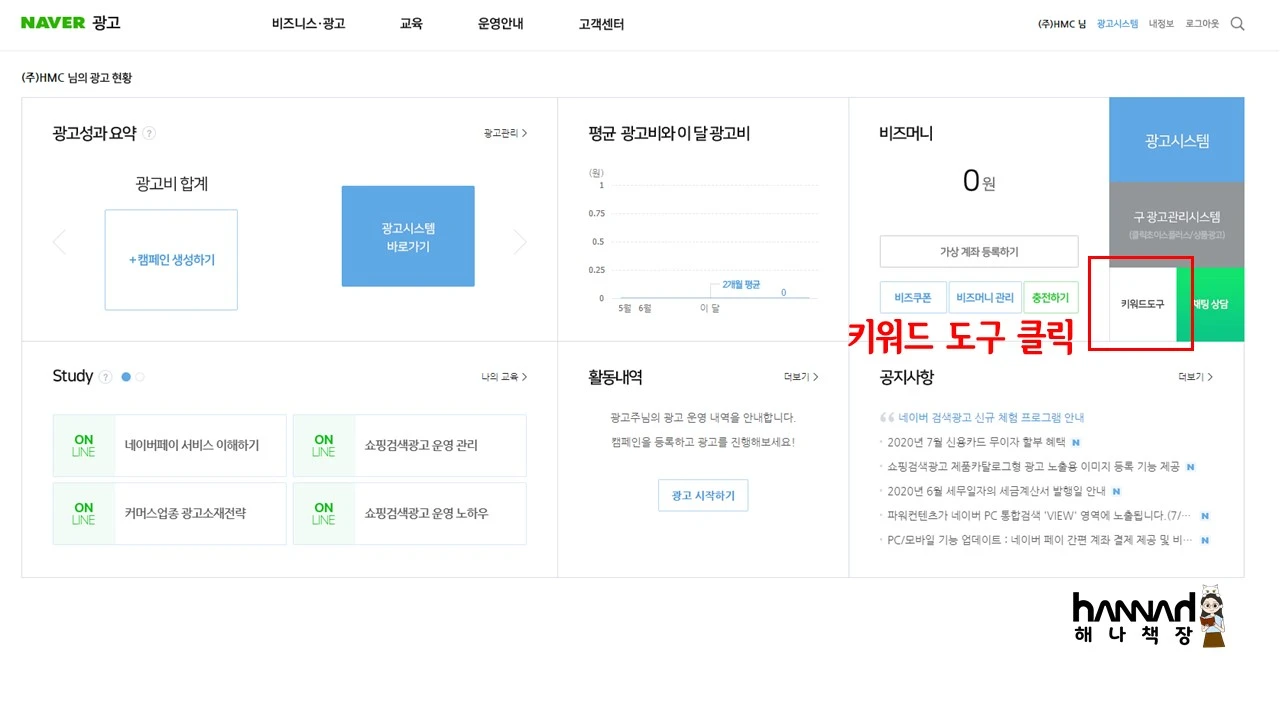Open the 고객센터 menu
This screenshot has height=720, width=1280.
click(600, 24)
